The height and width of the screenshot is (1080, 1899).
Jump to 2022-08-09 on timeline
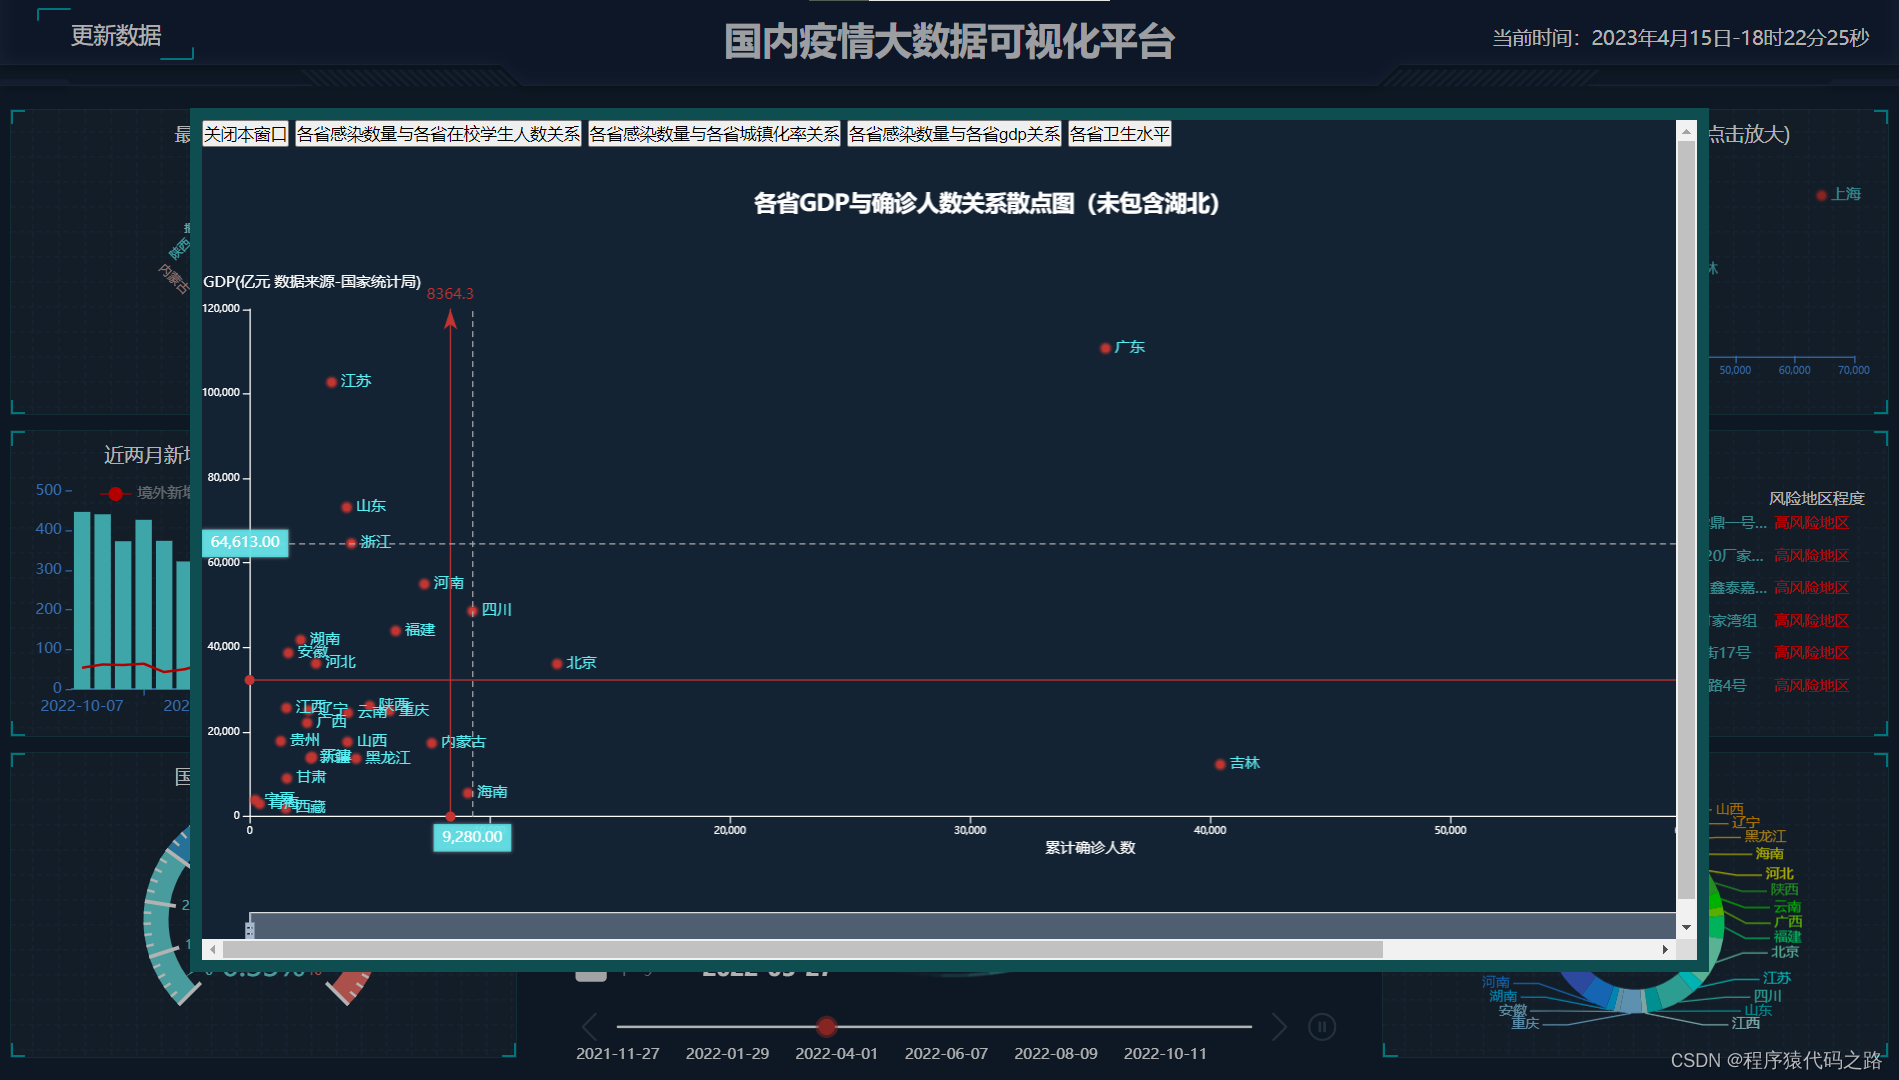point(1056,1053)
